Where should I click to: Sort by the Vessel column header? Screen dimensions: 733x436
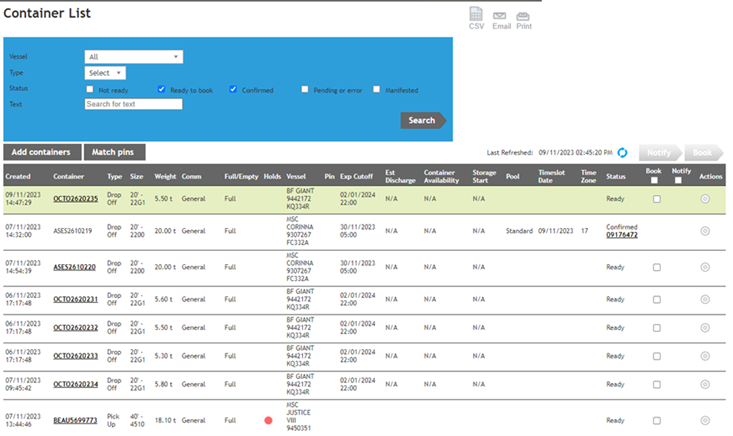pyautogui.click(x=296, y=176)
